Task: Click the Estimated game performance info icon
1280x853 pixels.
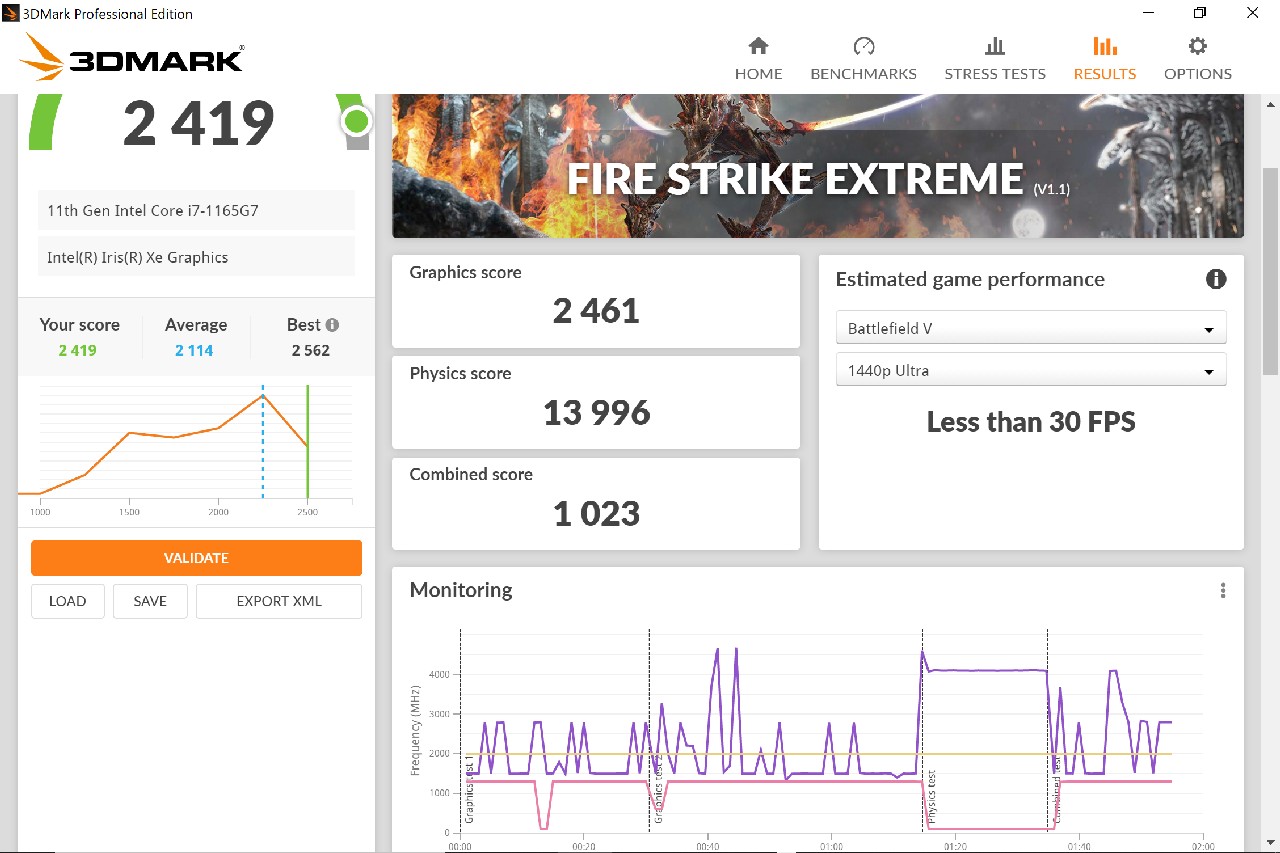Action: click(1216, 279)
